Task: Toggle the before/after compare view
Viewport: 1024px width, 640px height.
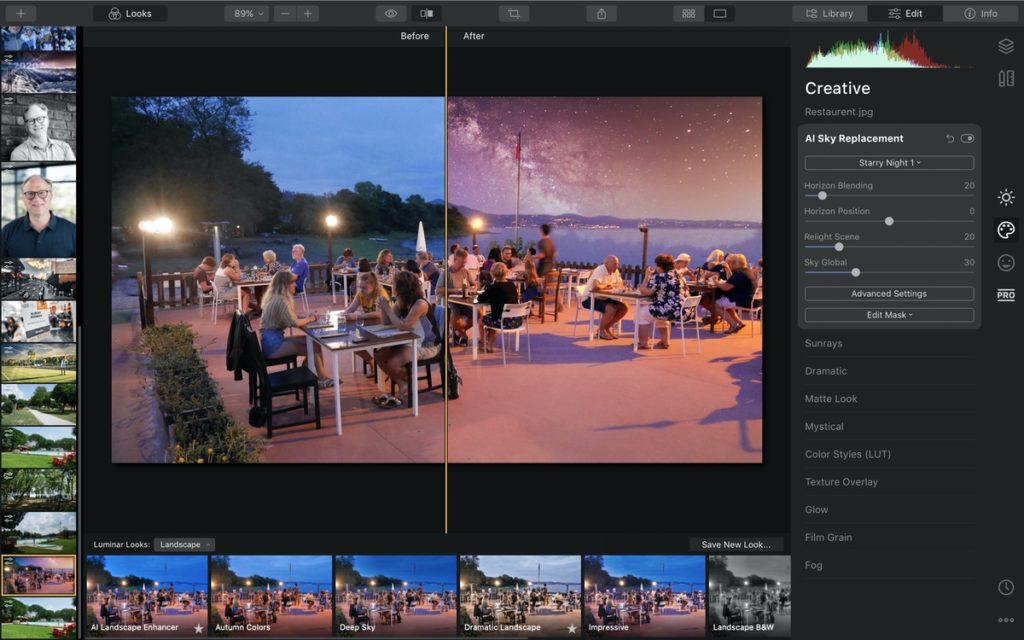Action: coord(426,13)
